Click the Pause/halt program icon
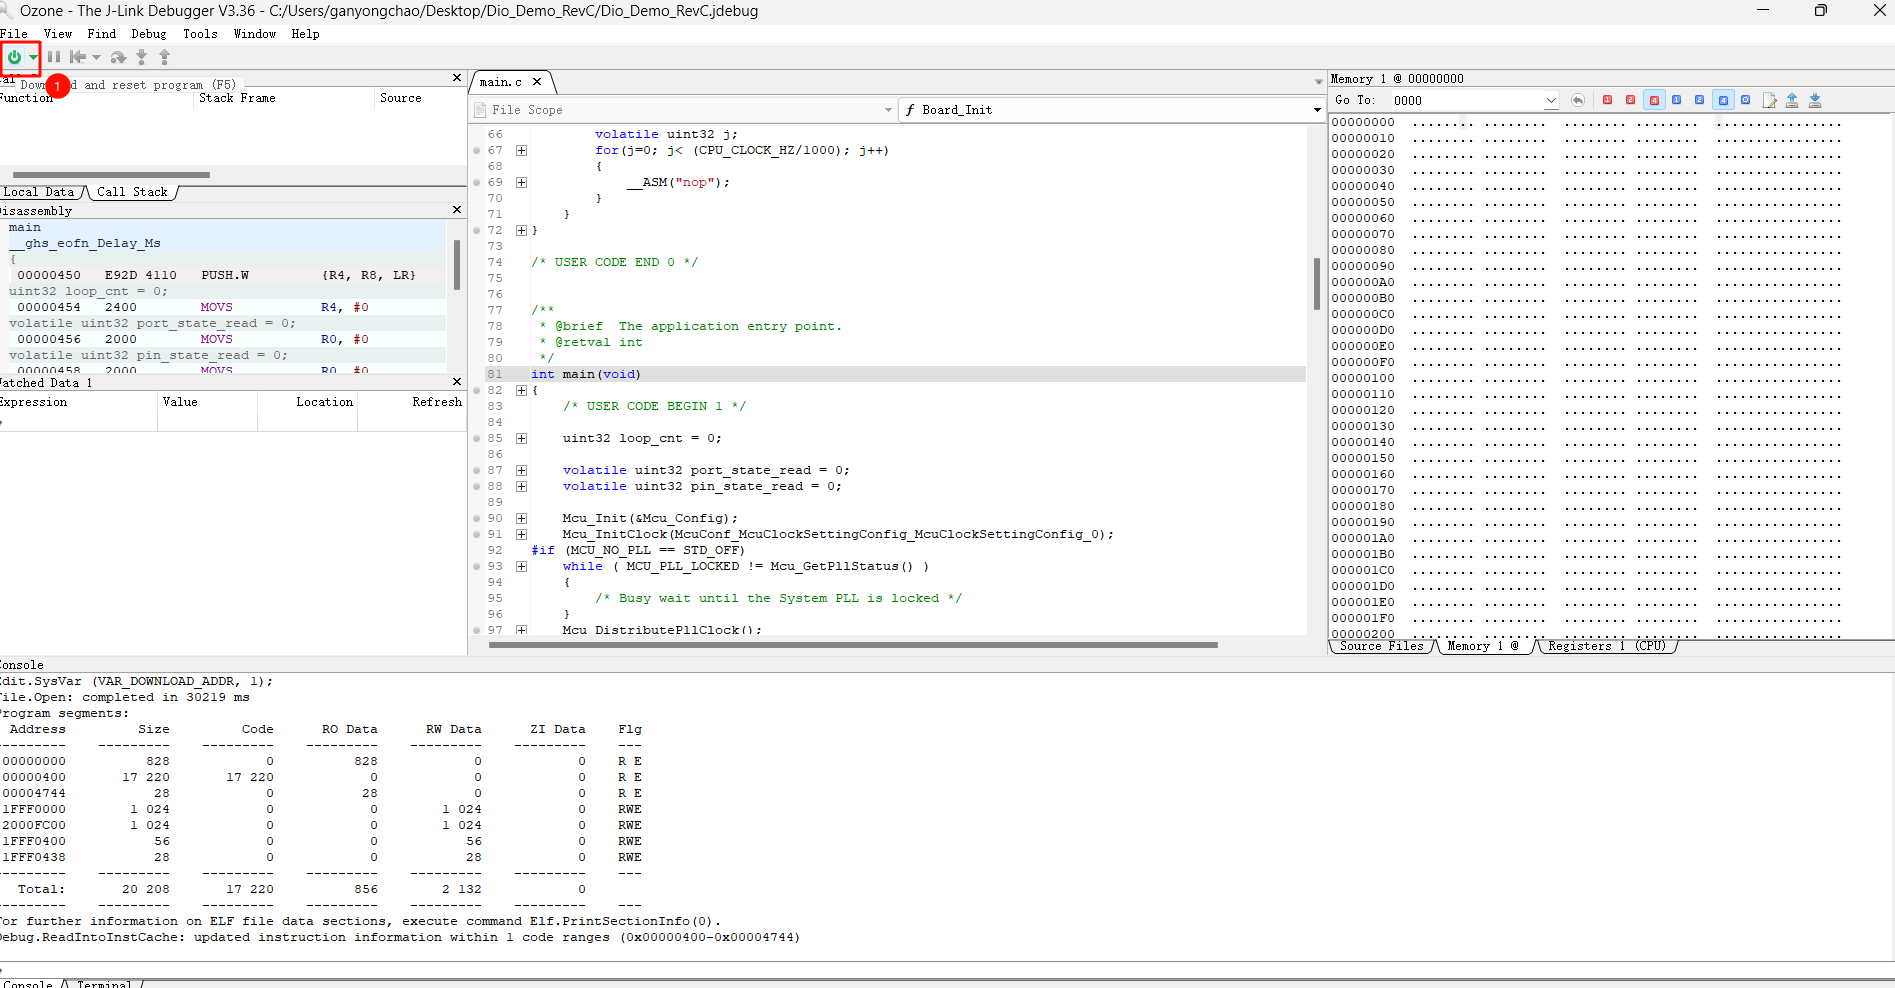 pos(54,57)
